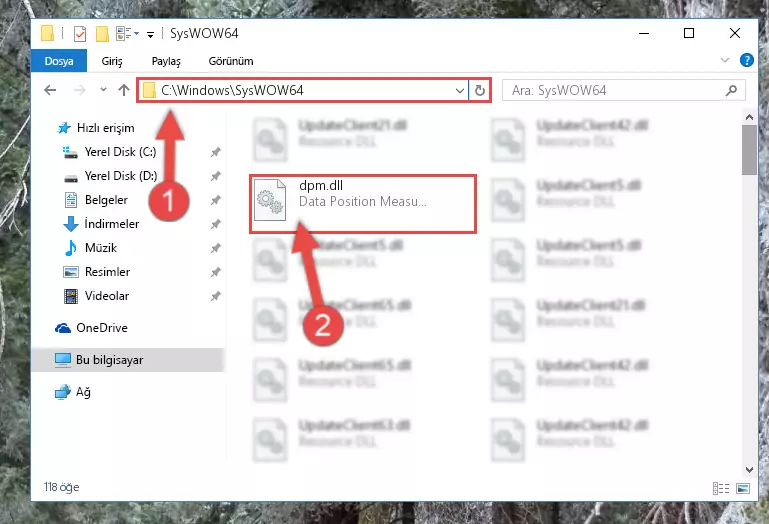The width and height of the screenshot is (769, 524).
Task: Open recent locations dropdown arrow
Action: pos(103,90)
